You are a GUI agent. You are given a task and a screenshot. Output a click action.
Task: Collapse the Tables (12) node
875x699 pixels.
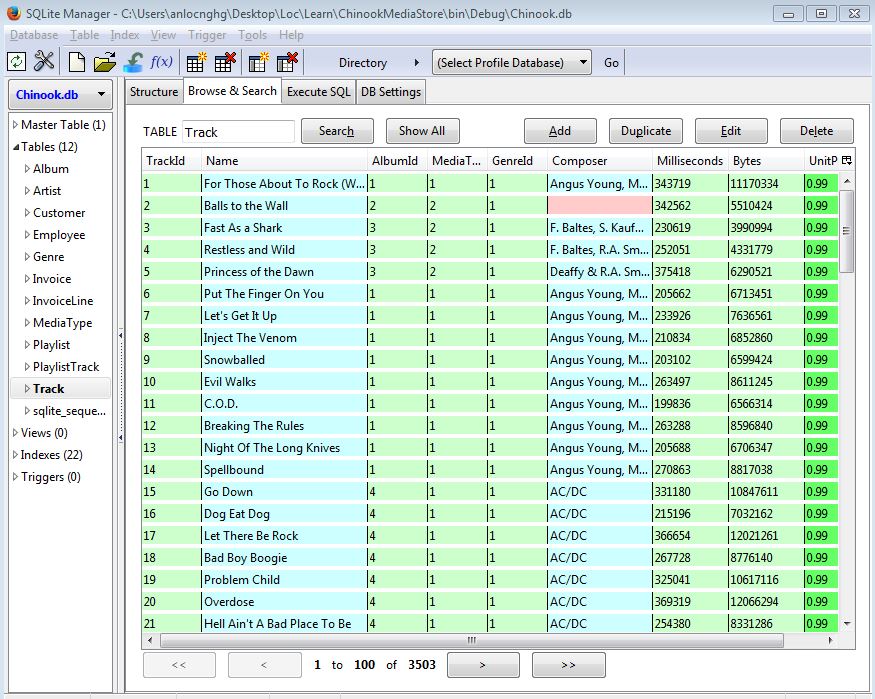click(16, 147)
